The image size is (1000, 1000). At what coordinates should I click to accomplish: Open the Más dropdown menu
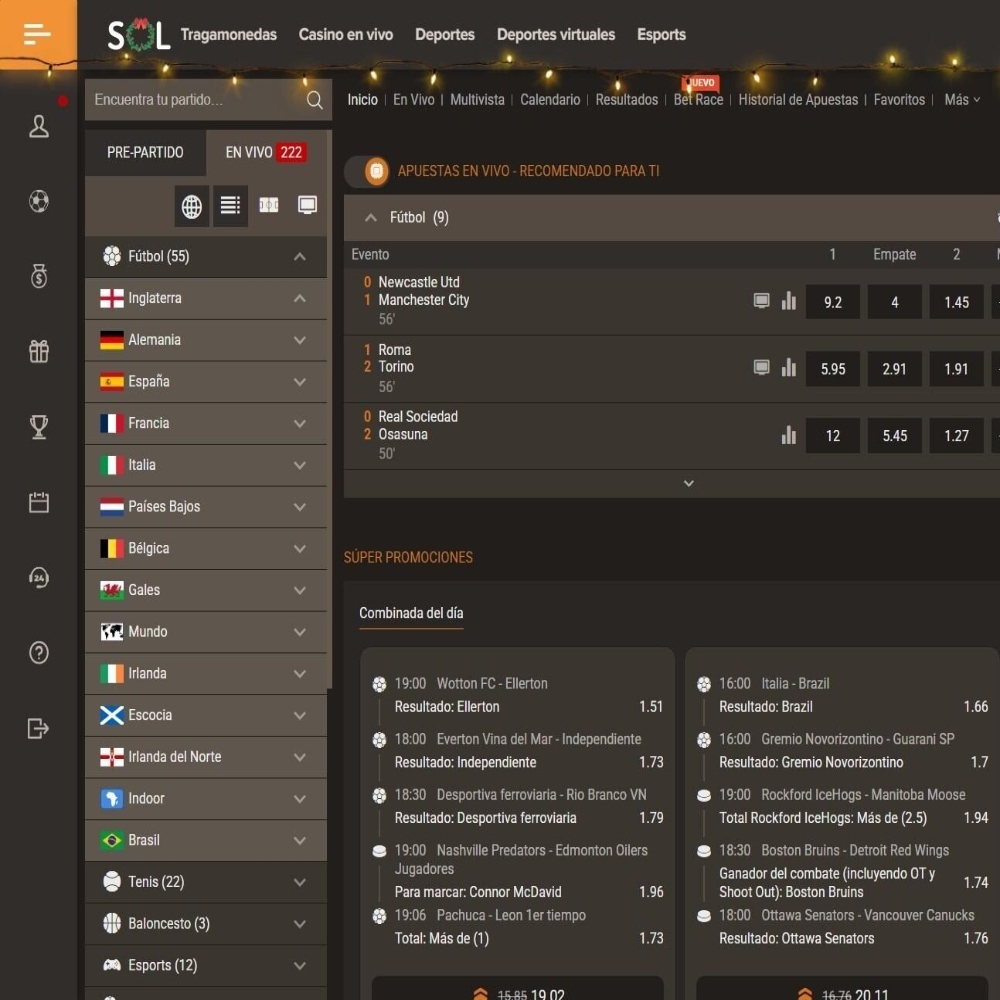(x=962, y=100)
